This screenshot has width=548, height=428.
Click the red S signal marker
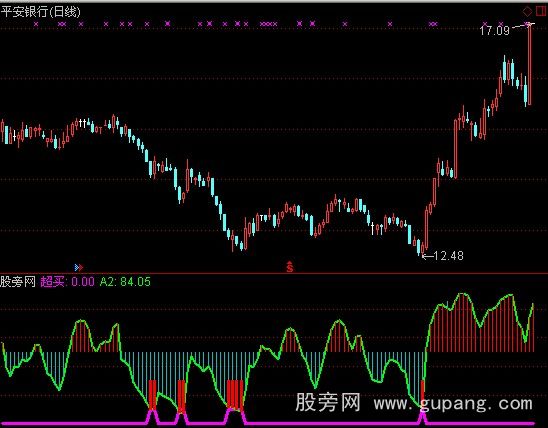290,266
